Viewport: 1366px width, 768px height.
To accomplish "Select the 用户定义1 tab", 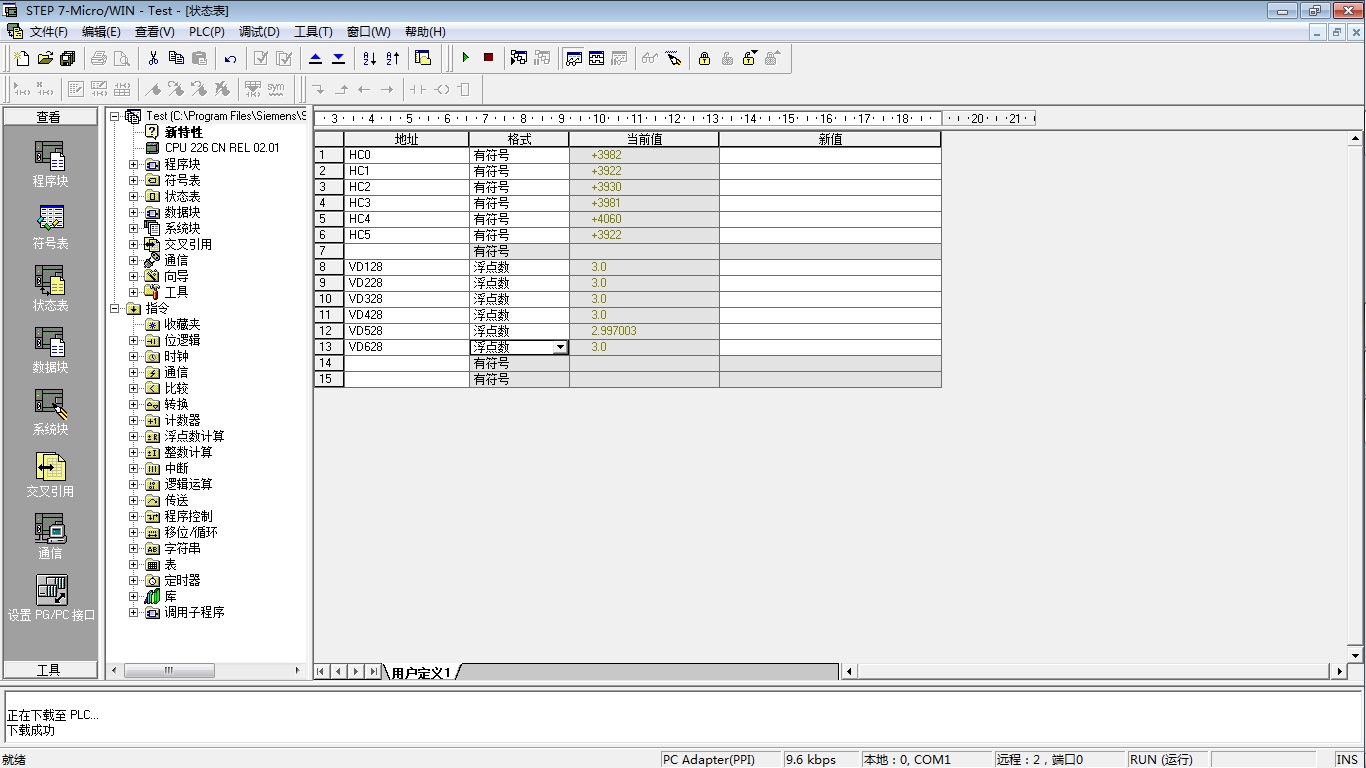I will [x=421, y=672].
